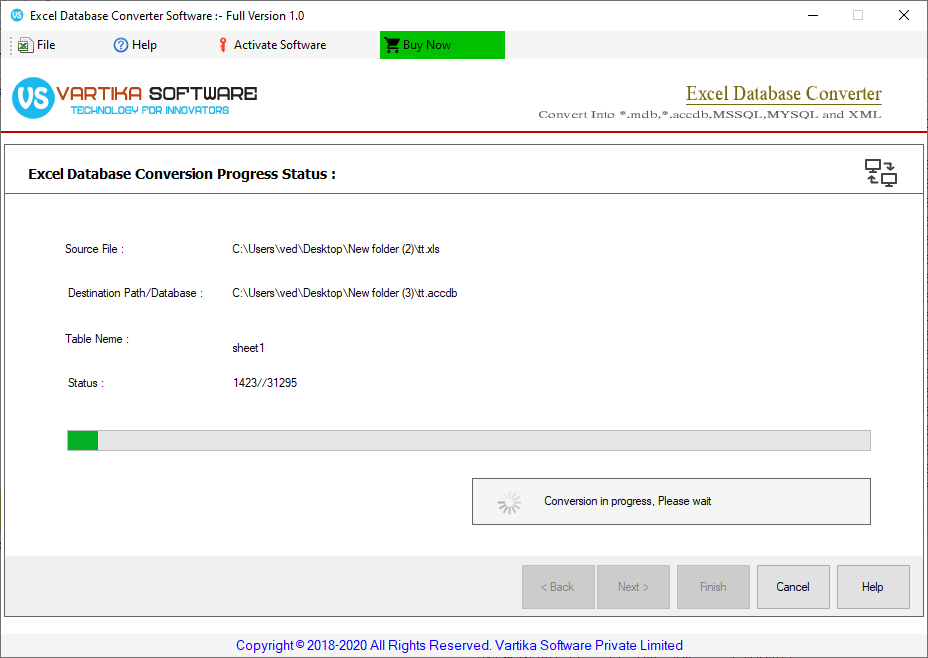
Task: Click Convert Into mdb accdb MSSQL subtitle
Action: pos(710,115)
